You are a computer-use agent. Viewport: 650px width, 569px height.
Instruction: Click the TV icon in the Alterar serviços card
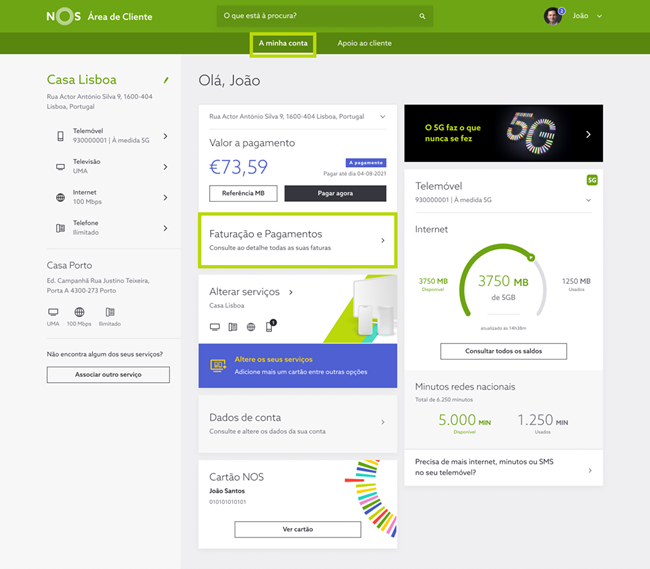[x=215, y=327]
